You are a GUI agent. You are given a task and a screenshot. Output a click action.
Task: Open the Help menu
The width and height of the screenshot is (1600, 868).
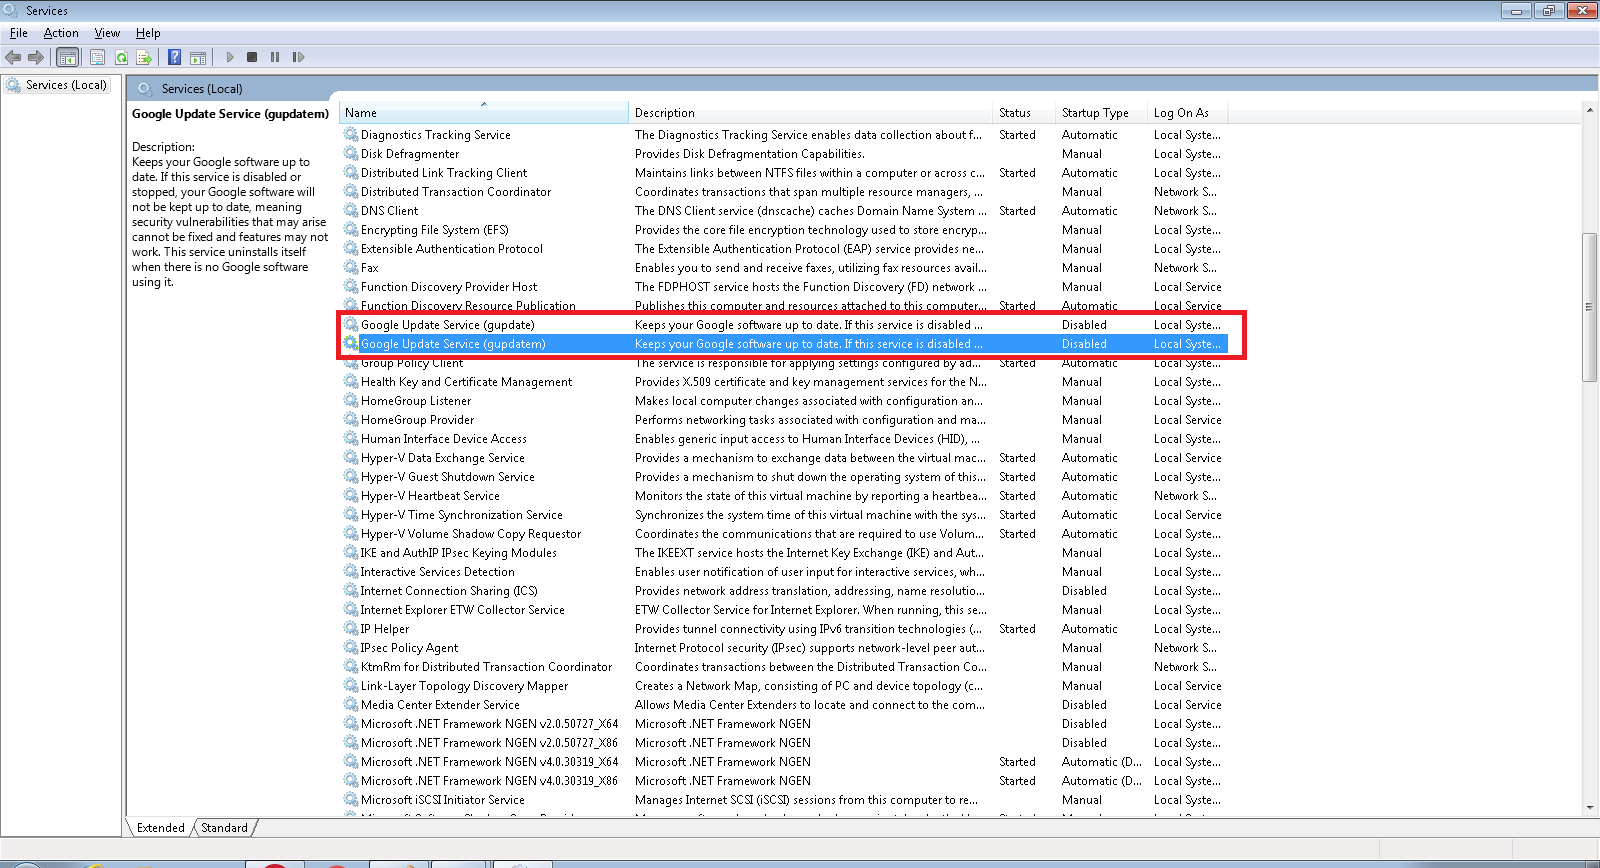click(x=148, y=33)
